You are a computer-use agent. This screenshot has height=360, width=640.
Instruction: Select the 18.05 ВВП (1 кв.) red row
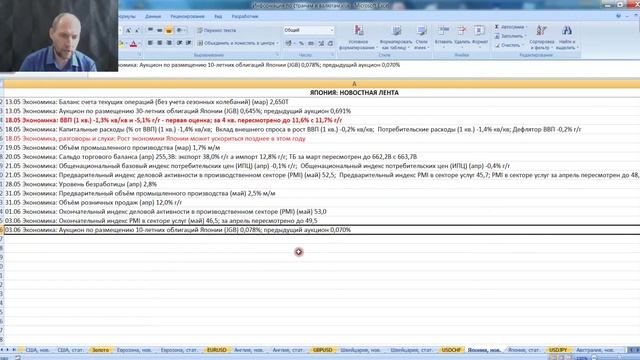pos(322,120)
